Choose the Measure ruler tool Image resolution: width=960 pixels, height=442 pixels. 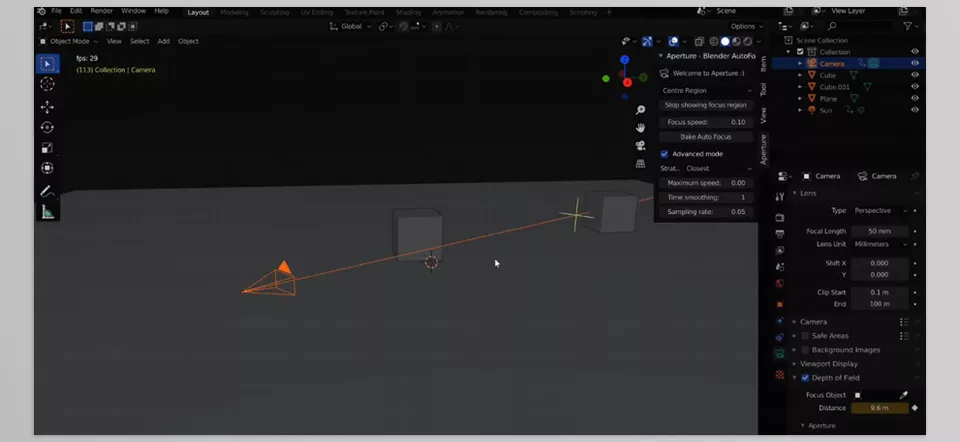[48, 212]
